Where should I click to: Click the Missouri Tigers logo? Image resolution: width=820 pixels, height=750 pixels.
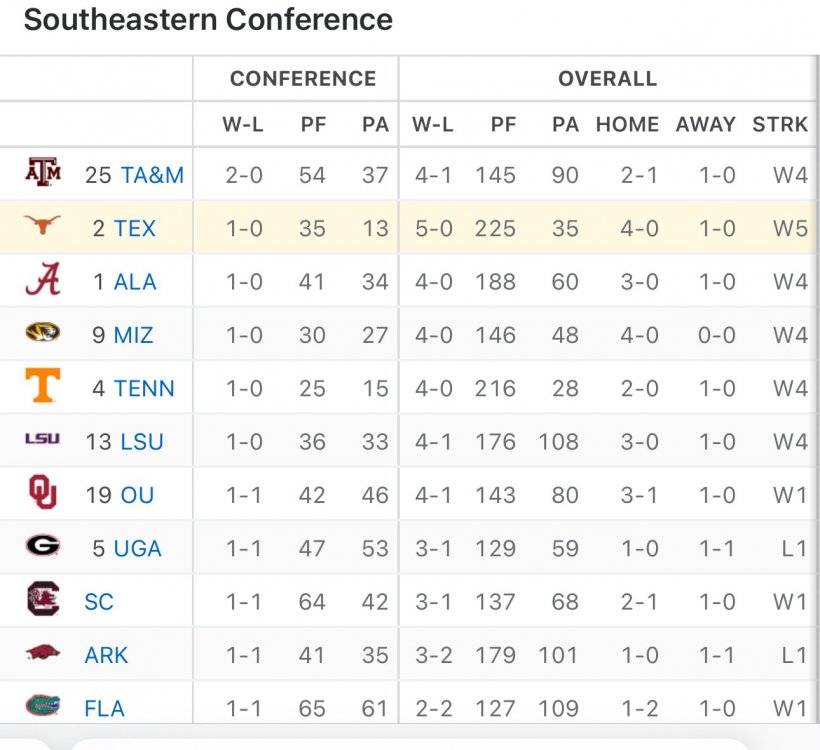pyautogui.click(x=43, y=334)
